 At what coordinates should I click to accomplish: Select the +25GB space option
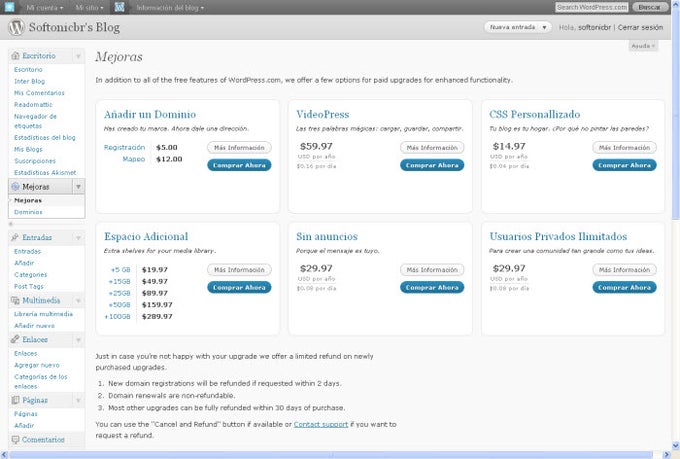pos(119,293)
